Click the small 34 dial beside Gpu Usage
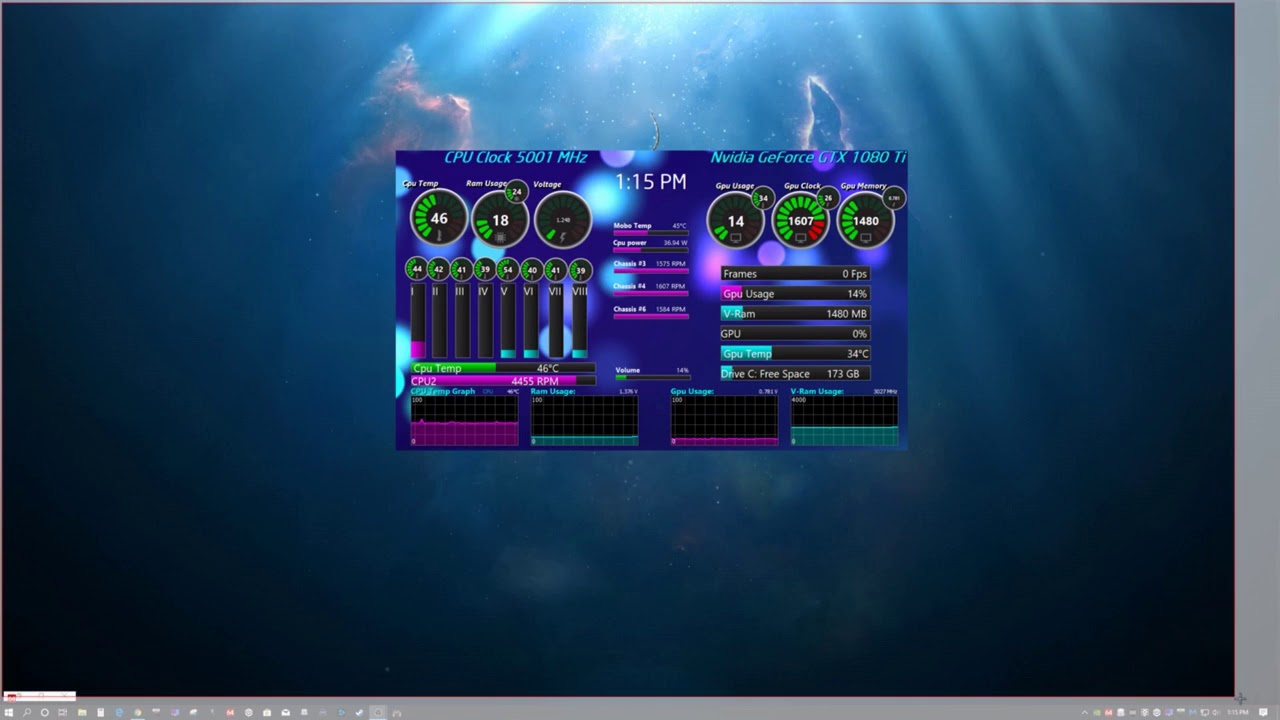The height and width of the screenshot is (720, 1280). coord(763,198)
